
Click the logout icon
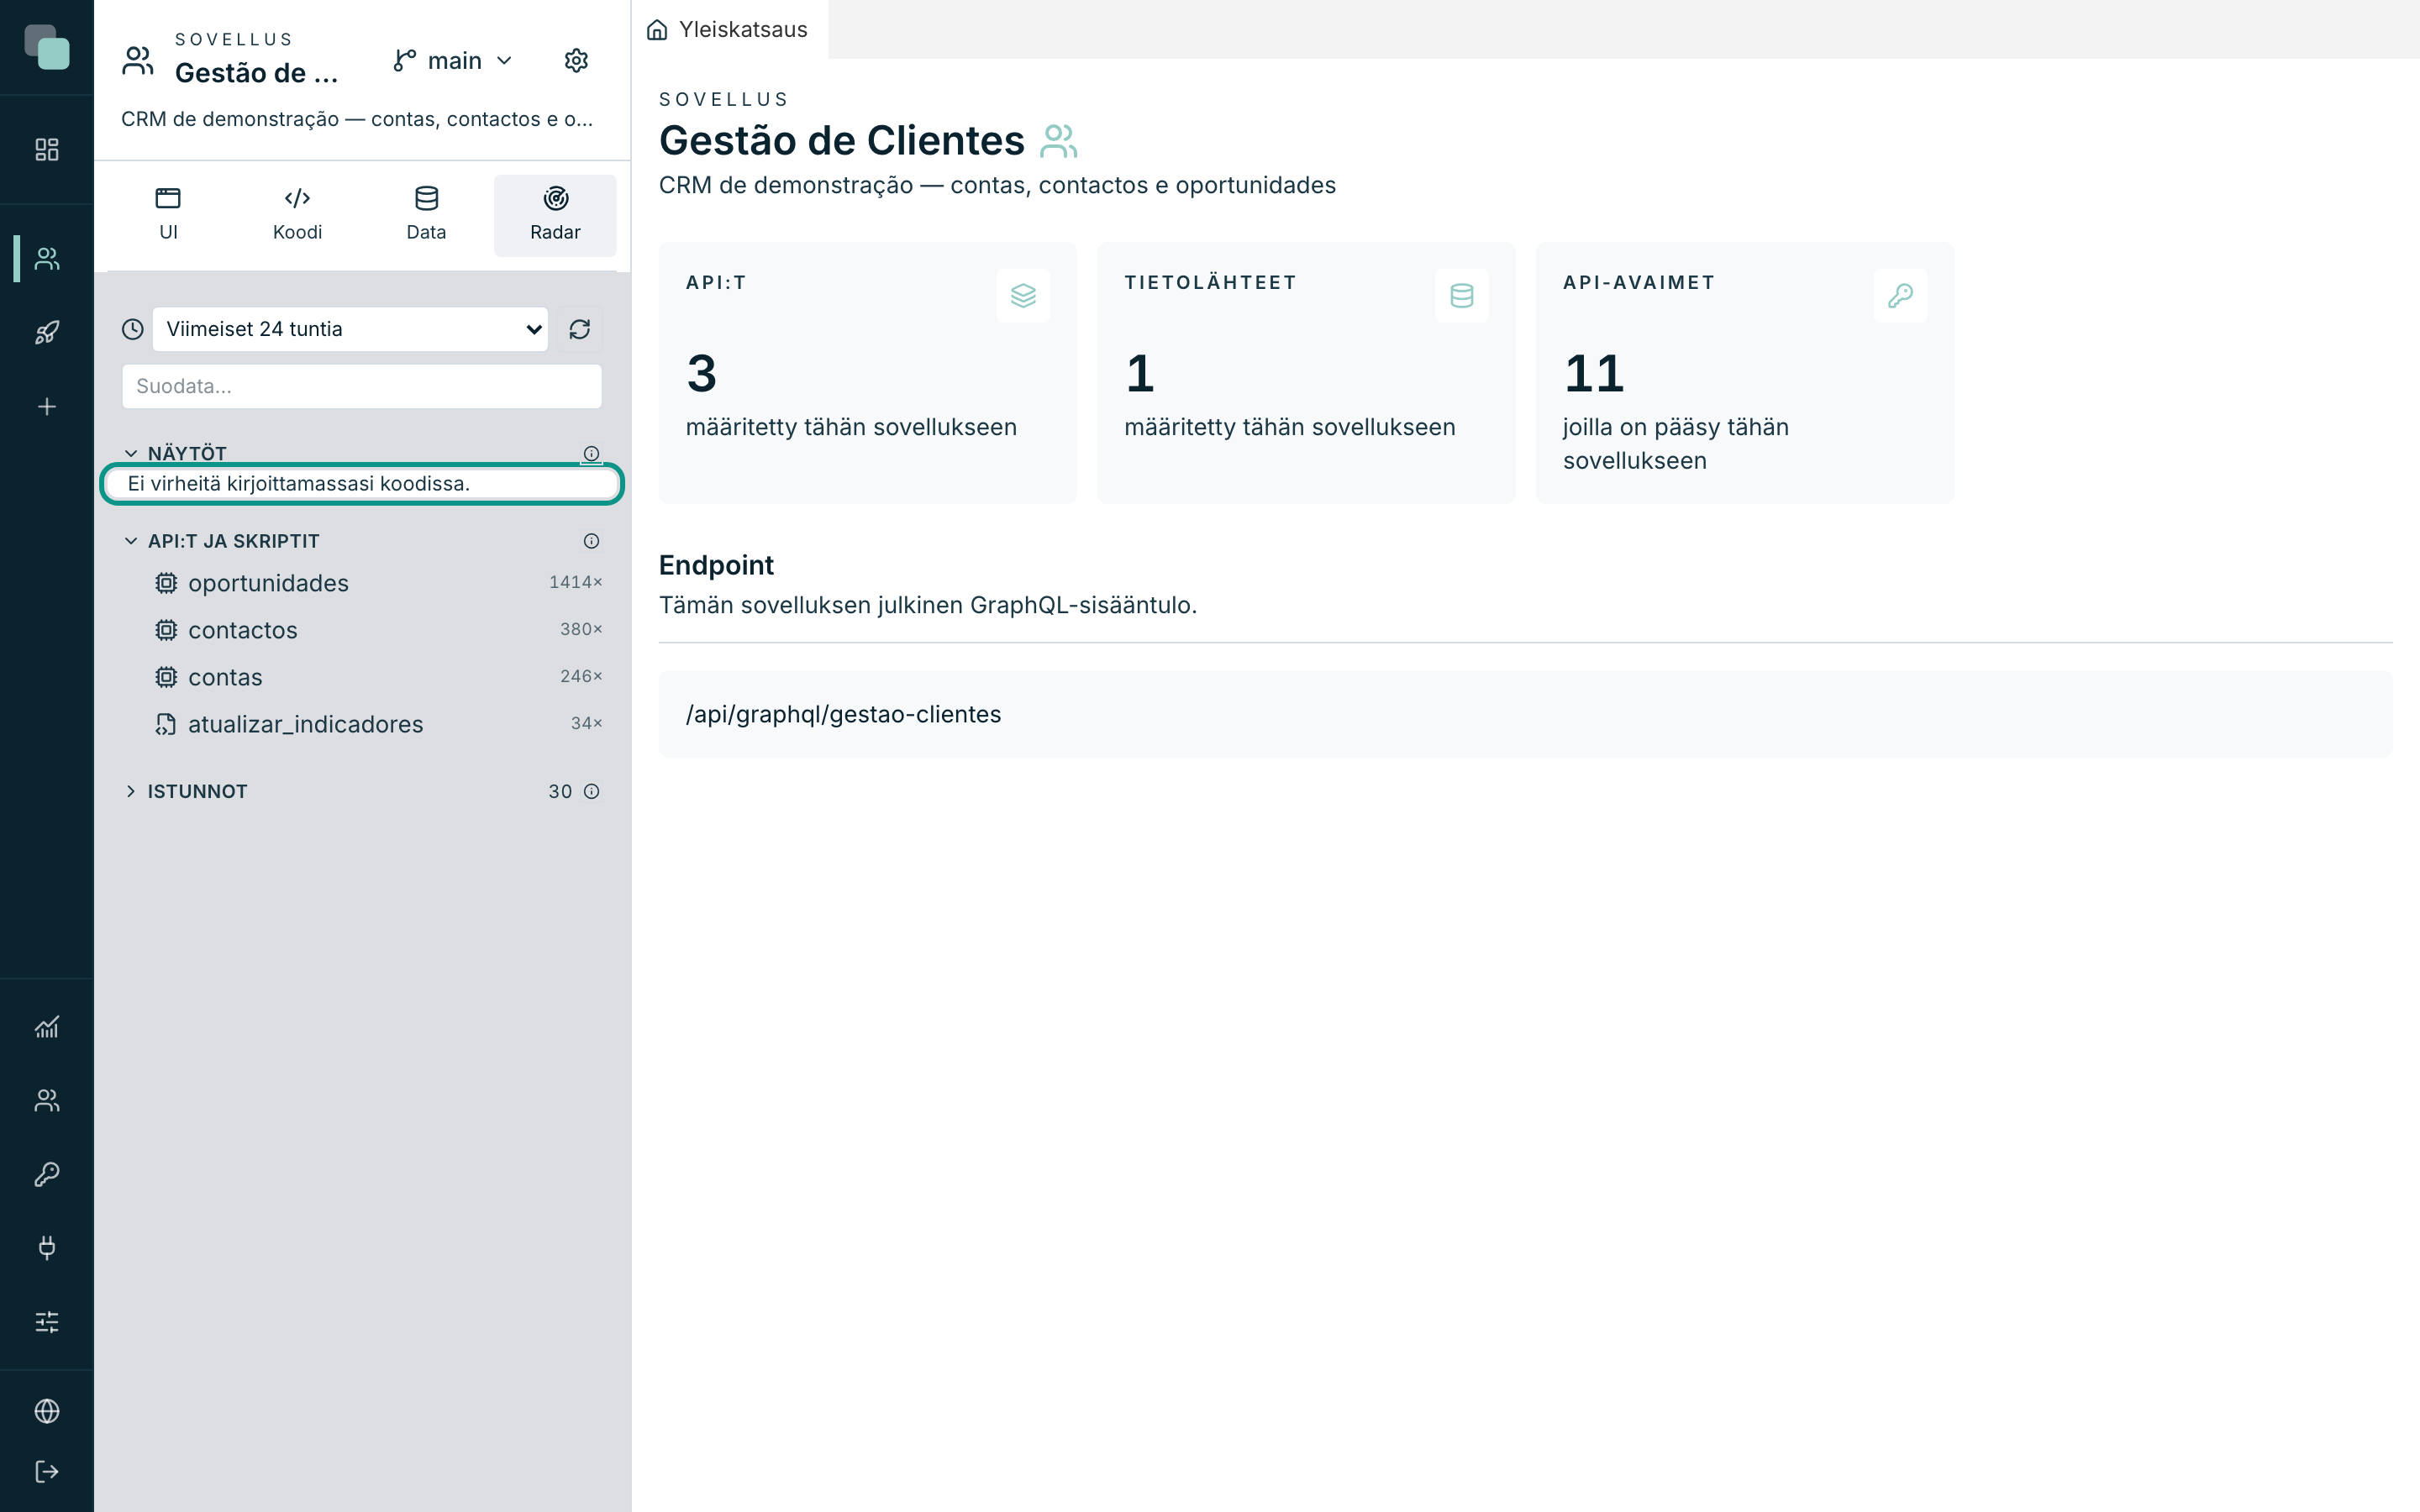47,1472
